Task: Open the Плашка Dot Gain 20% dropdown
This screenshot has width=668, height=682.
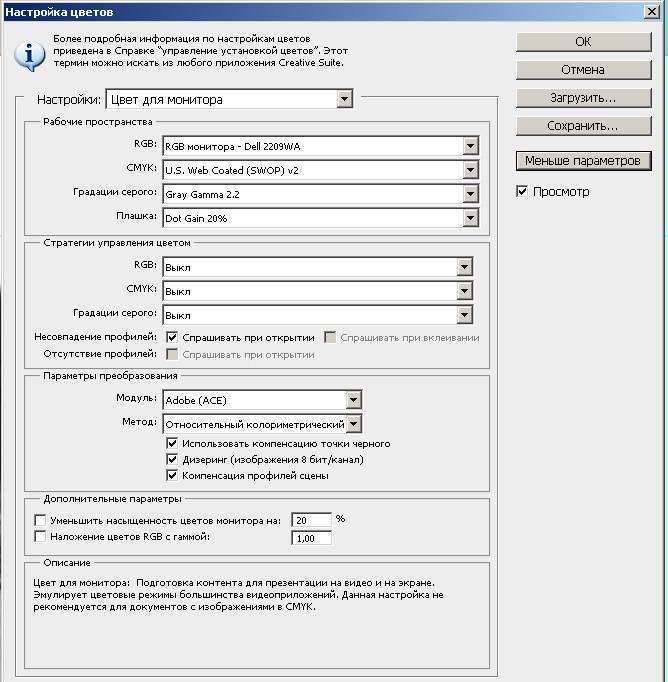Action: [x=470, y=218]
